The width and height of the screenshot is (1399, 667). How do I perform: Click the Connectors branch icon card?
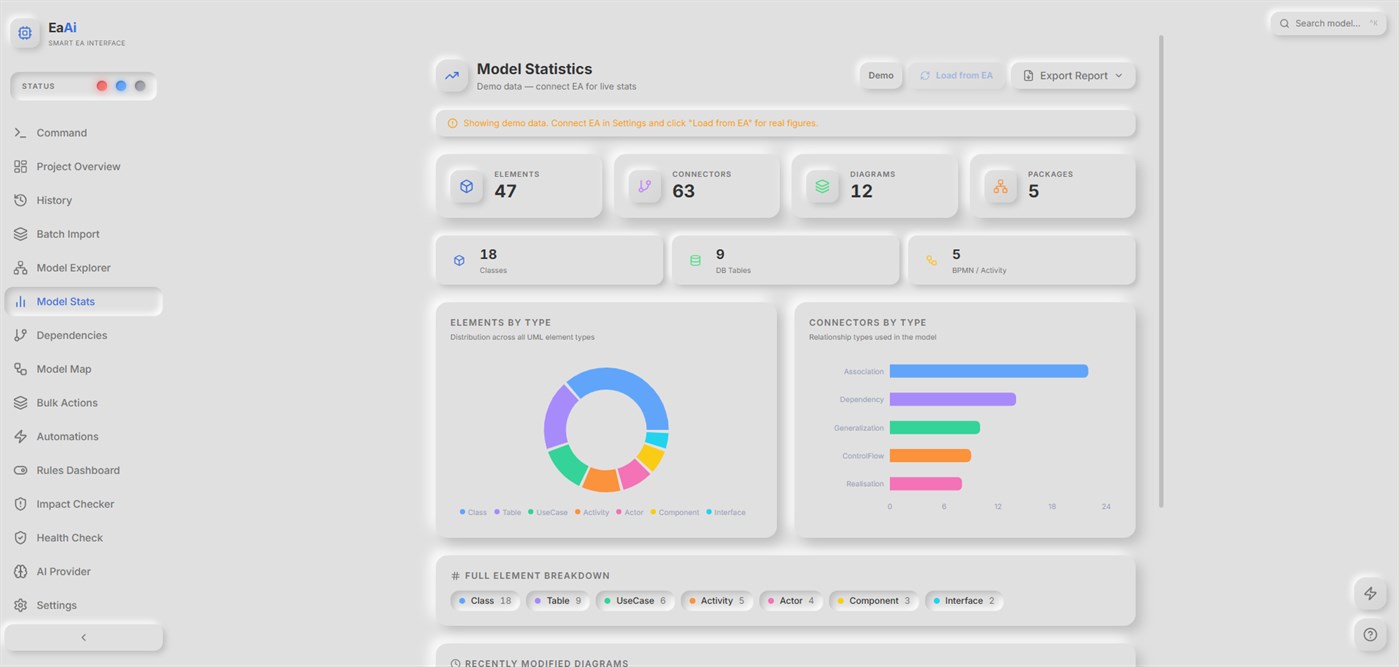tap(645, 186)
